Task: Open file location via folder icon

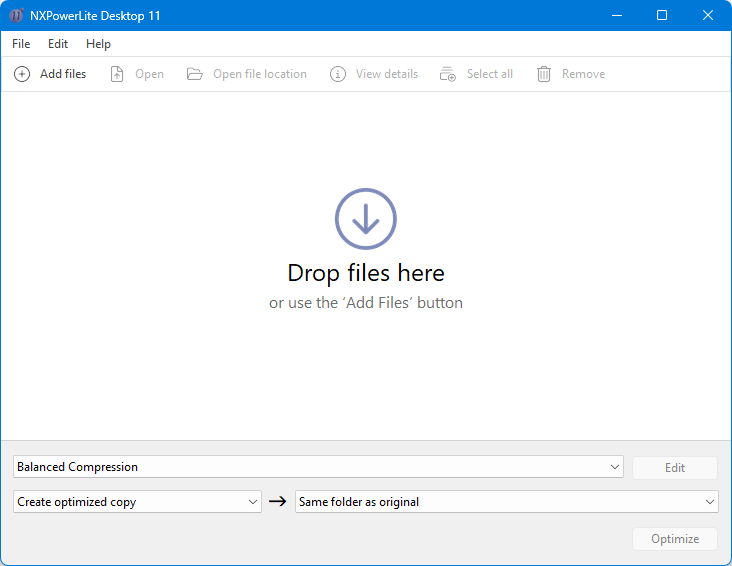Action: coord(195,74)
